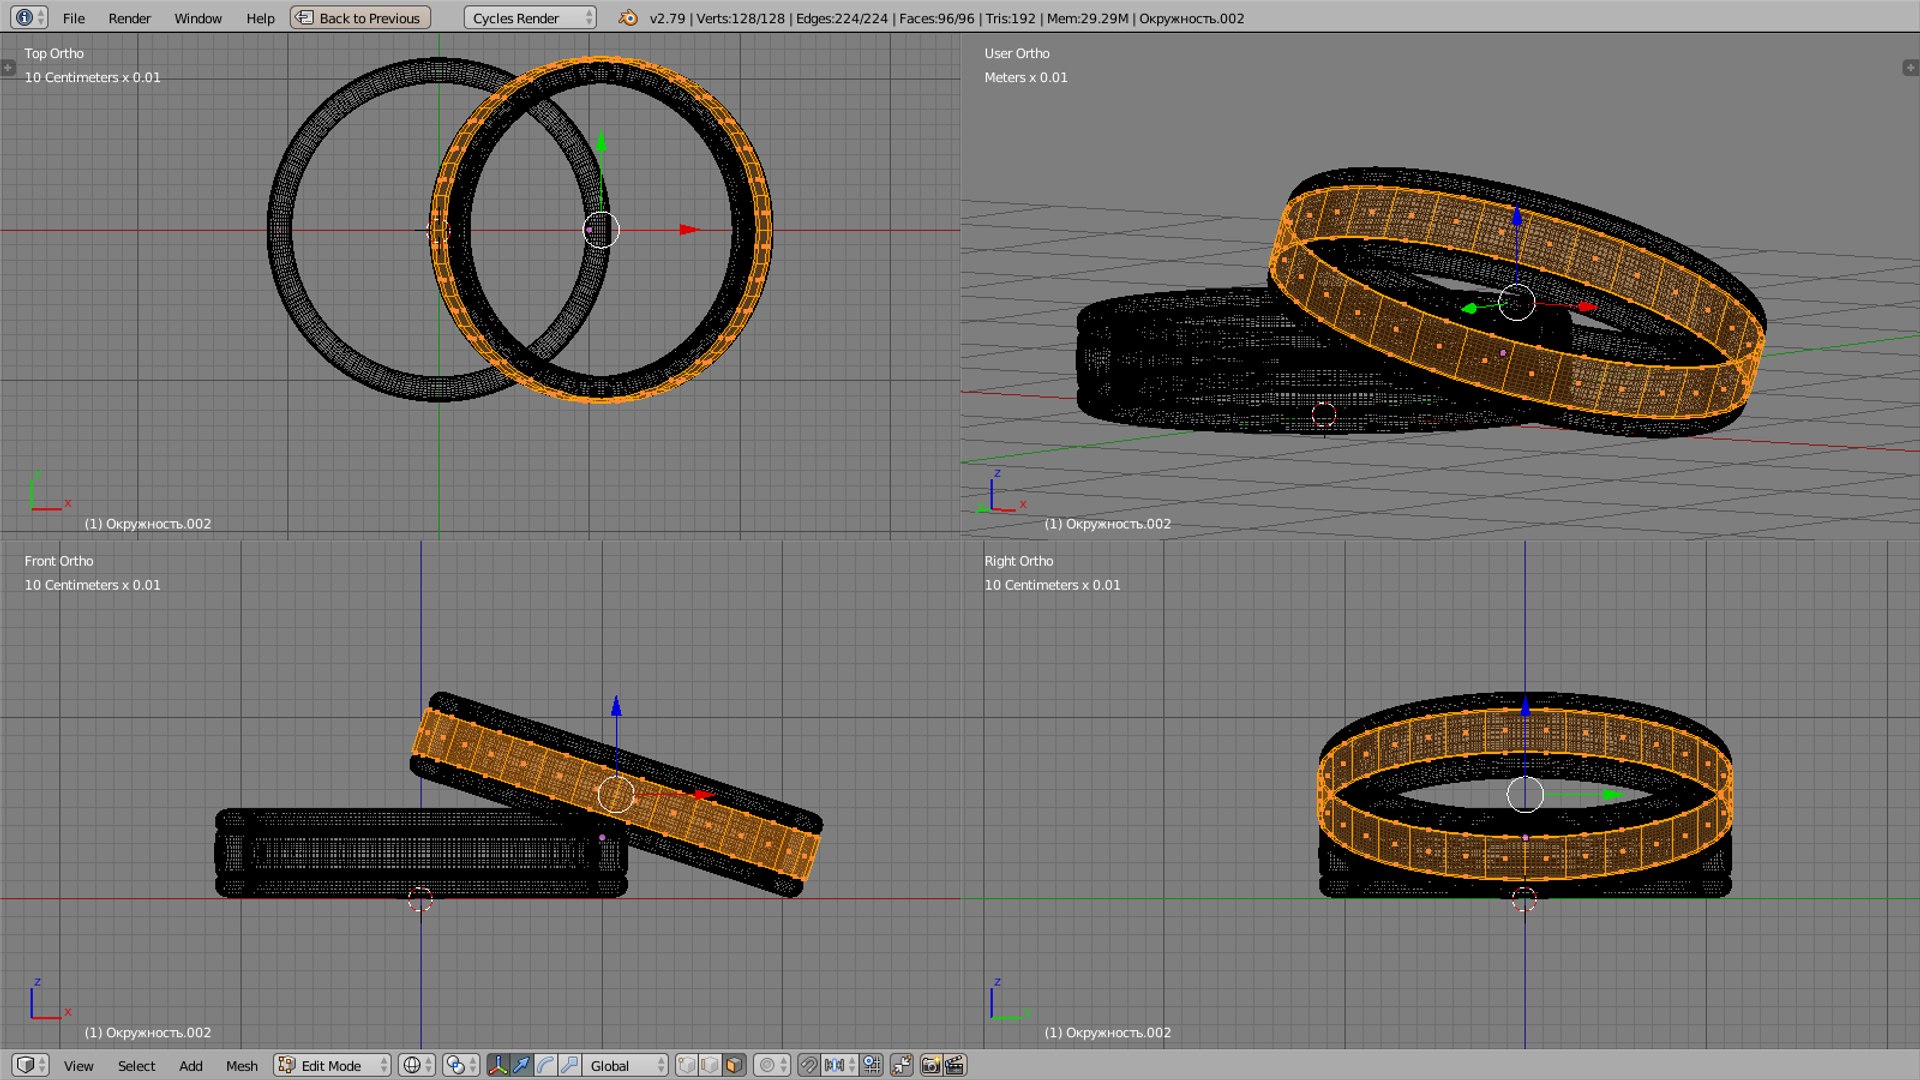Click the OpenGL render animation clapper icon

[x=955, y=1065]
